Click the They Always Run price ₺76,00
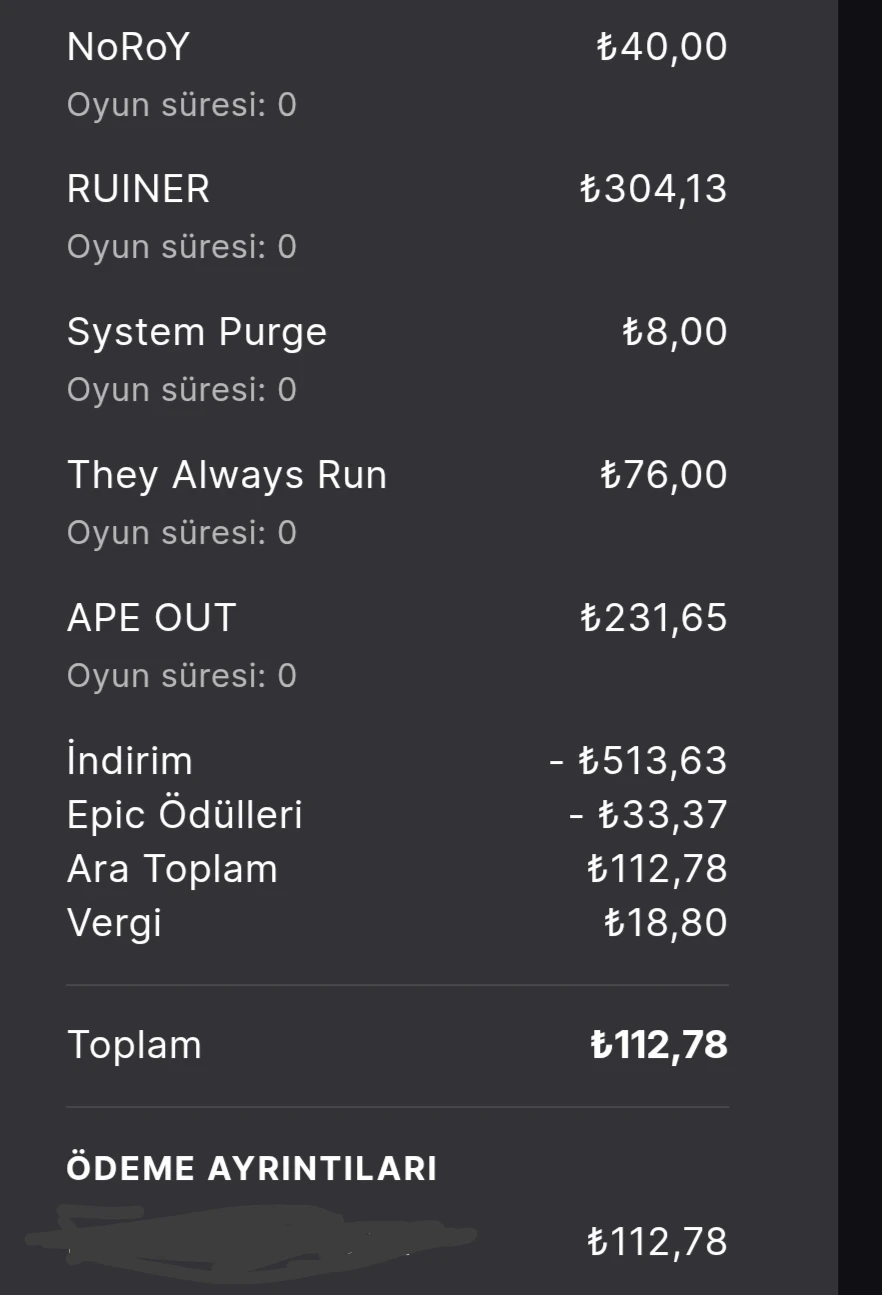The height and width of the screenshot is (1295, 882). [x=664, y=475]
